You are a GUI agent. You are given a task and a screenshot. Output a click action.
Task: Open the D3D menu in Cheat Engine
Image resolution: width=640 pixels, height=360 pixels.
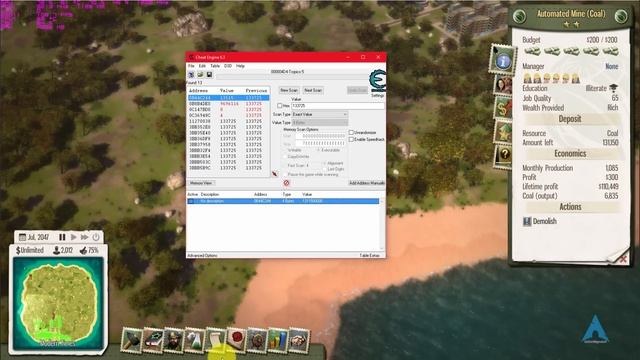[x=228, y=66]
